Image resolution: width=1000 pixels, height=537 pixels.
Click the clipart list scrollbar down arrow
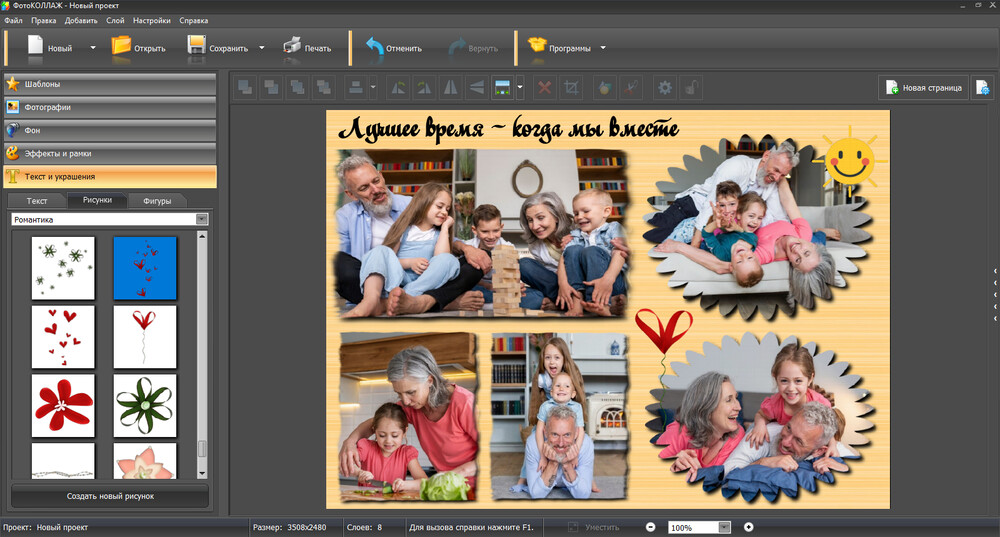click(202, 474)
